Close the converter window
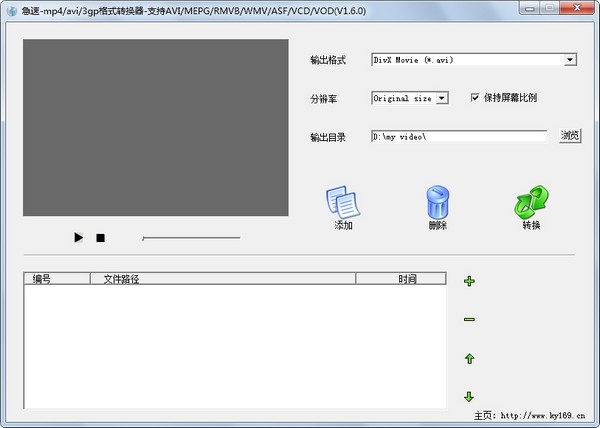The height and width of the screenshot is (428, 600). 577,8
